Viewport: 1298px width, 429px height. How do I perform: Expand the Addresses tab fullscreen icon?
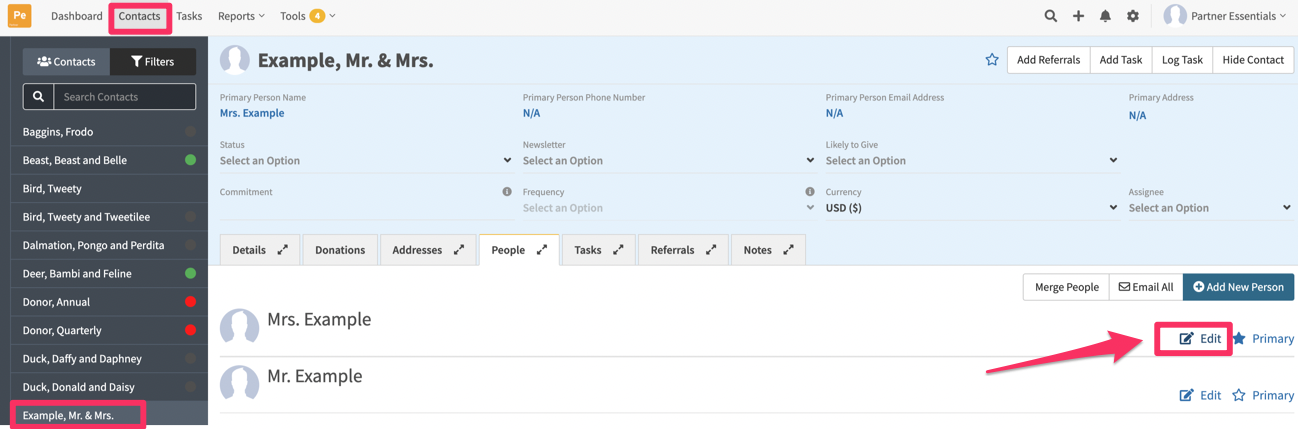tap(459, 250)
